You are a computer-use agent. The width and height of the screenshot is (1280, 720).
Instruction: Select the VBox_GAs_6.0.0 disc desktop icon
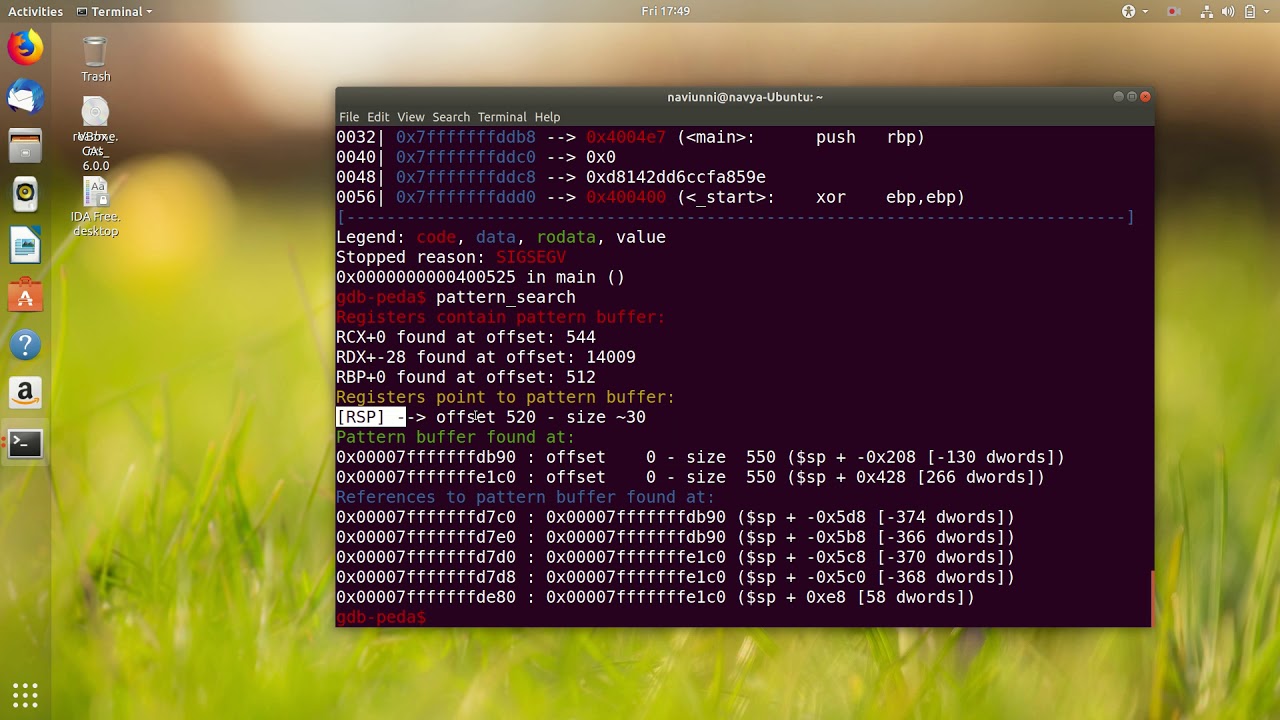click(x=95, y=134)
